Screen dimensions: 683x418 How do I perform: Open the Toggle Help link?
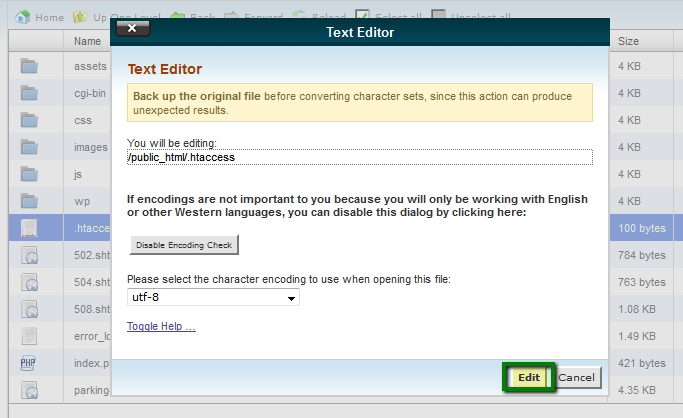click(x=161, y=327)
